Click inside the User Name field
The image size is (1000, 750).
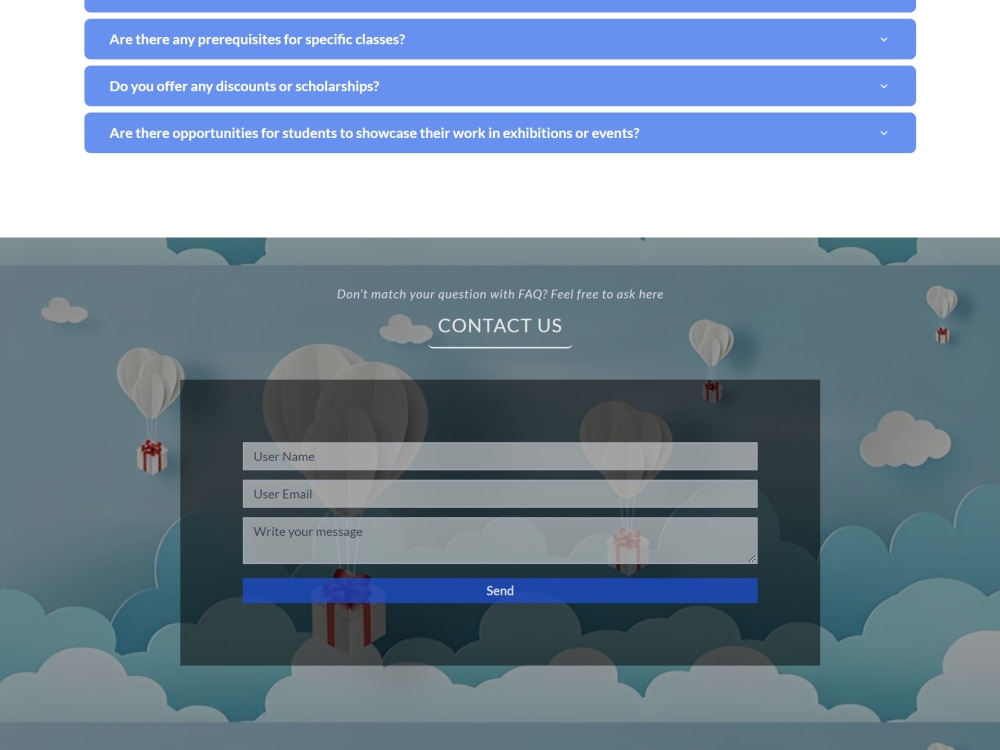500,456
